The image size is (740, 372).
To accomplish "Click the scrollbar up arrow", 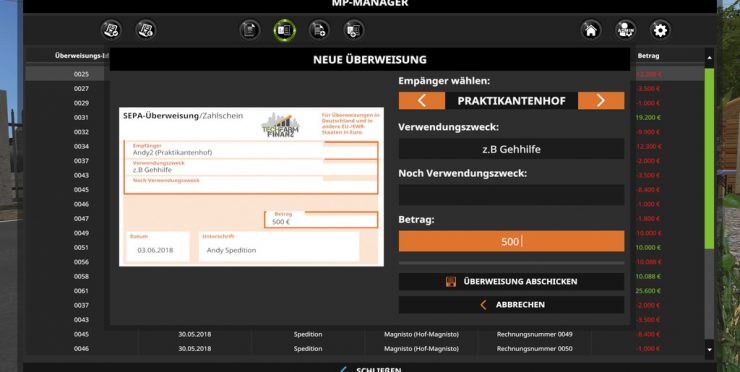I will 709,58.
